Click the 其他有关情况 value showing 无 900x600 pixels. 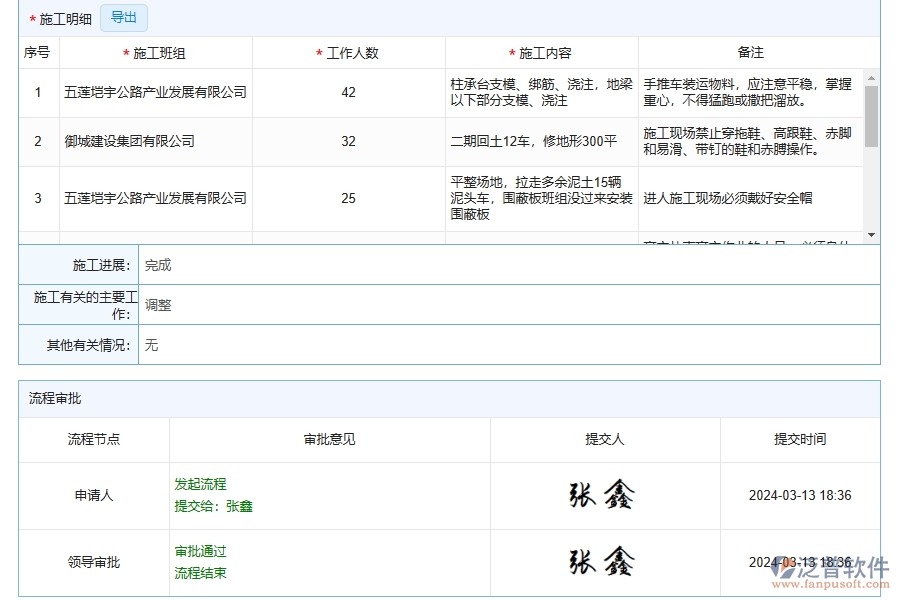click(152, 345)
